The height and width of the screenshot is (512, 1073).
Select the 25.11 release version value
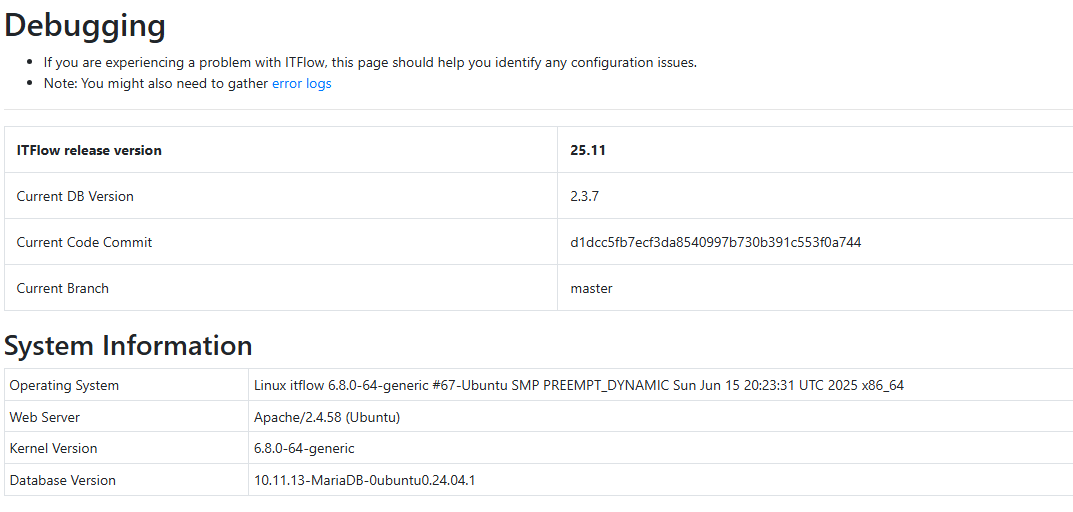coord(588,150)
